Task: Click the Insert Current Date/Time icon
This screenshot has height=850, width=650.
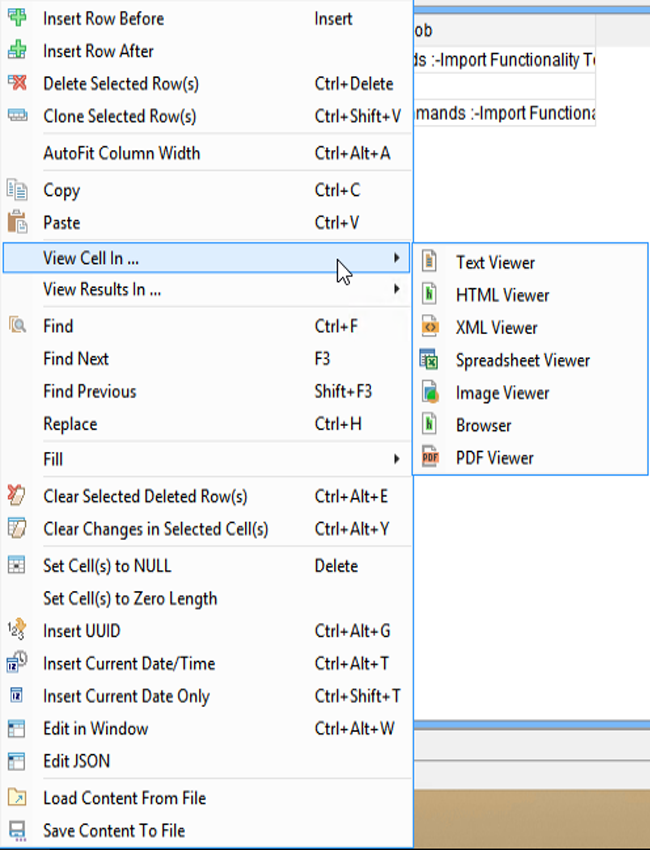Action: [x=17, y=663]
